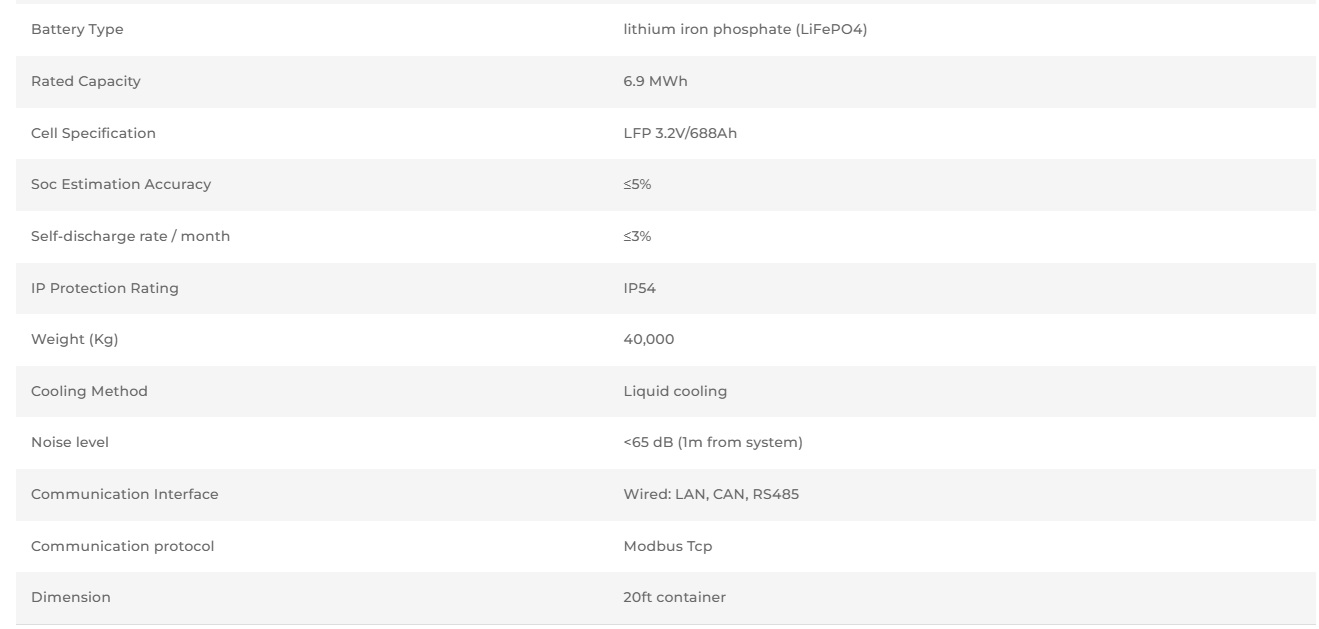
Task: Click the IP Protection Rating label
Action: [x=105, y=288]
